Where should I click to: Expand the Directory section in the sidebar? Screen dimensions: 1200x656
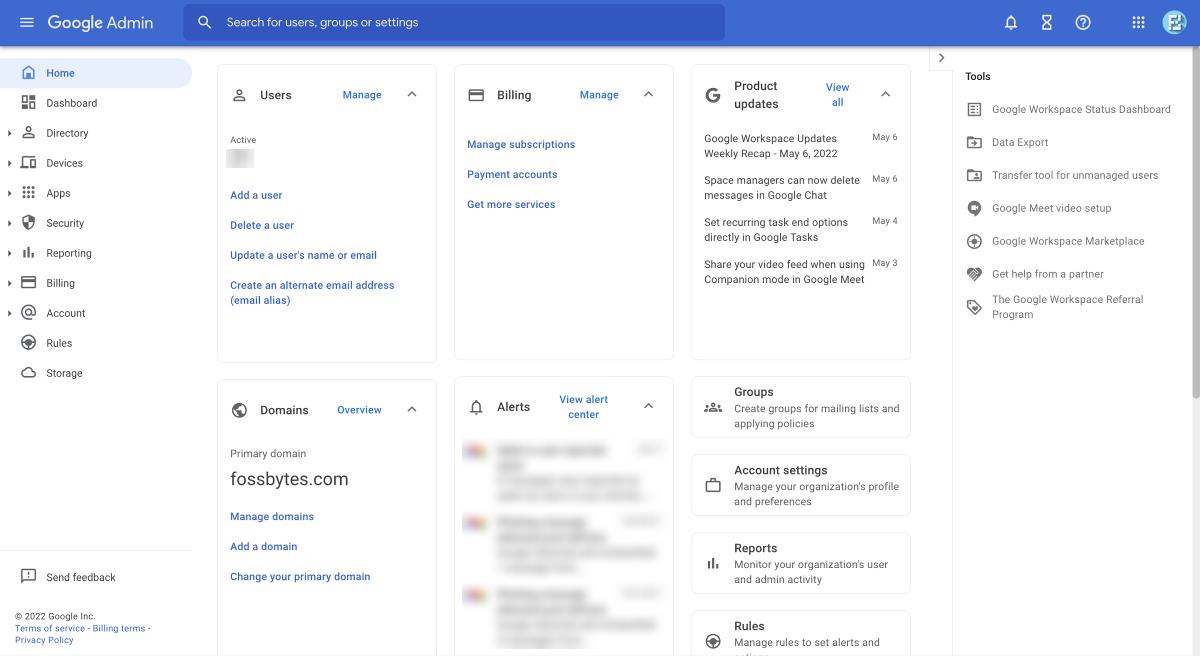point(10,132)
